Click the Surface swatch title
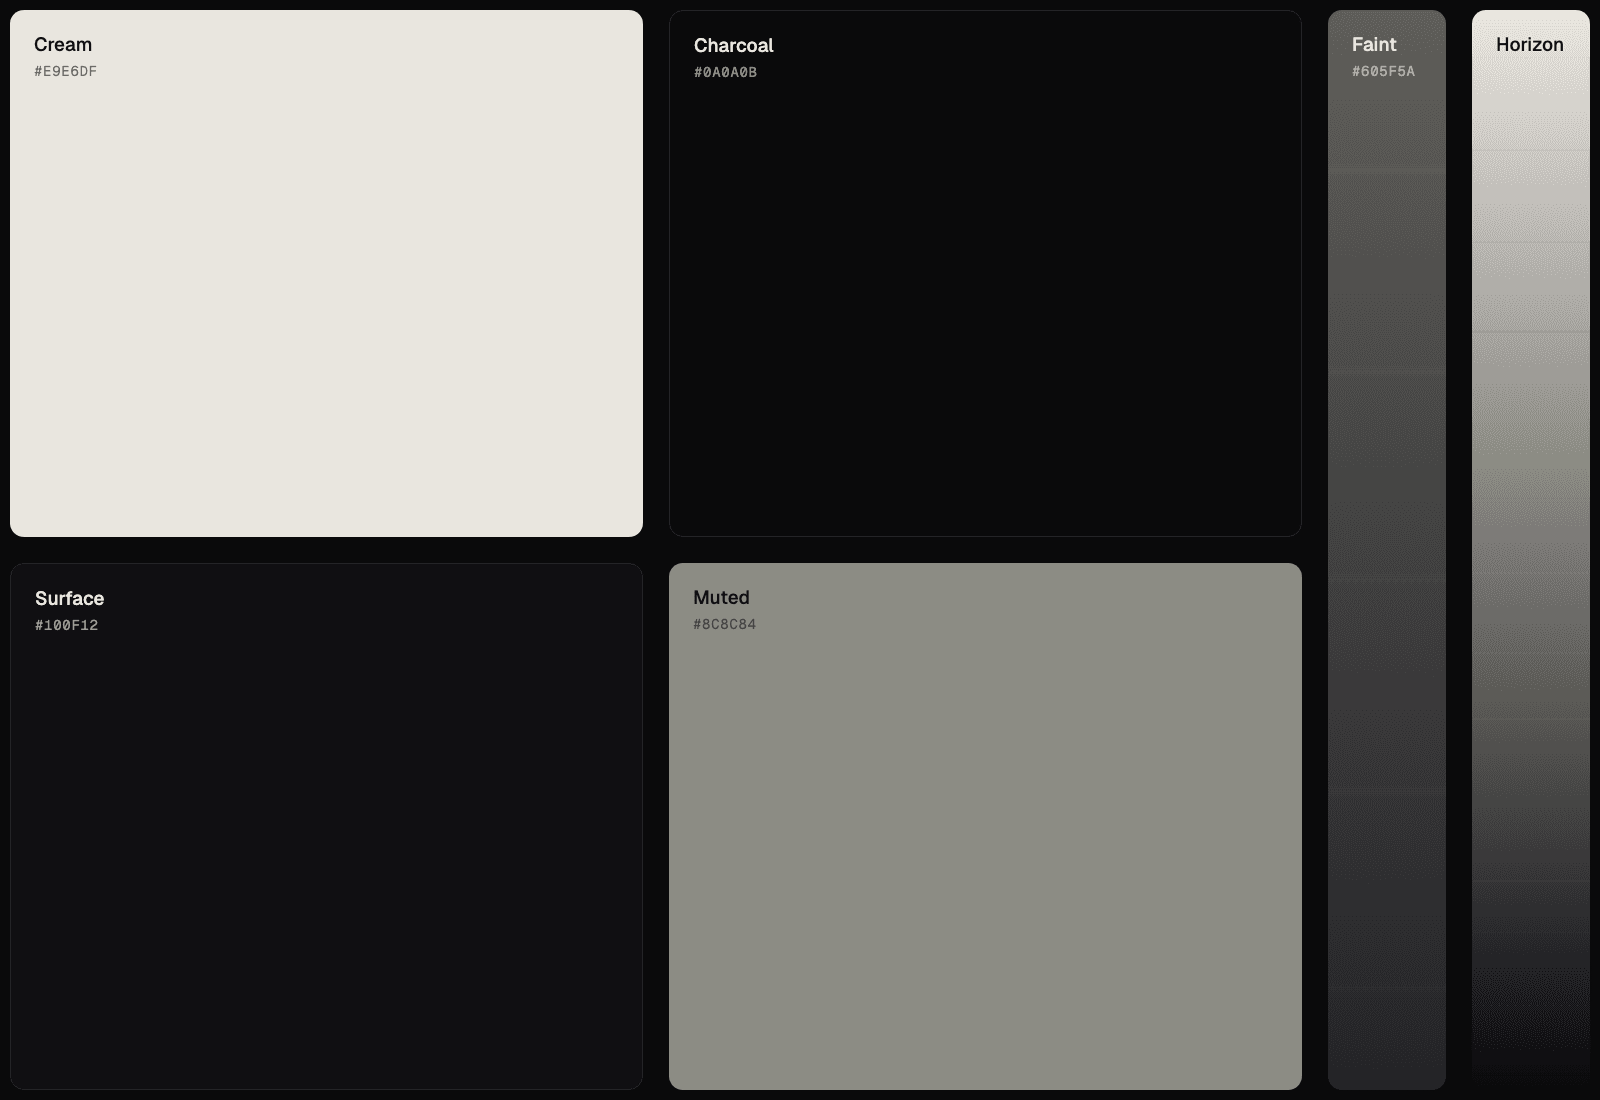 point(69,598)
